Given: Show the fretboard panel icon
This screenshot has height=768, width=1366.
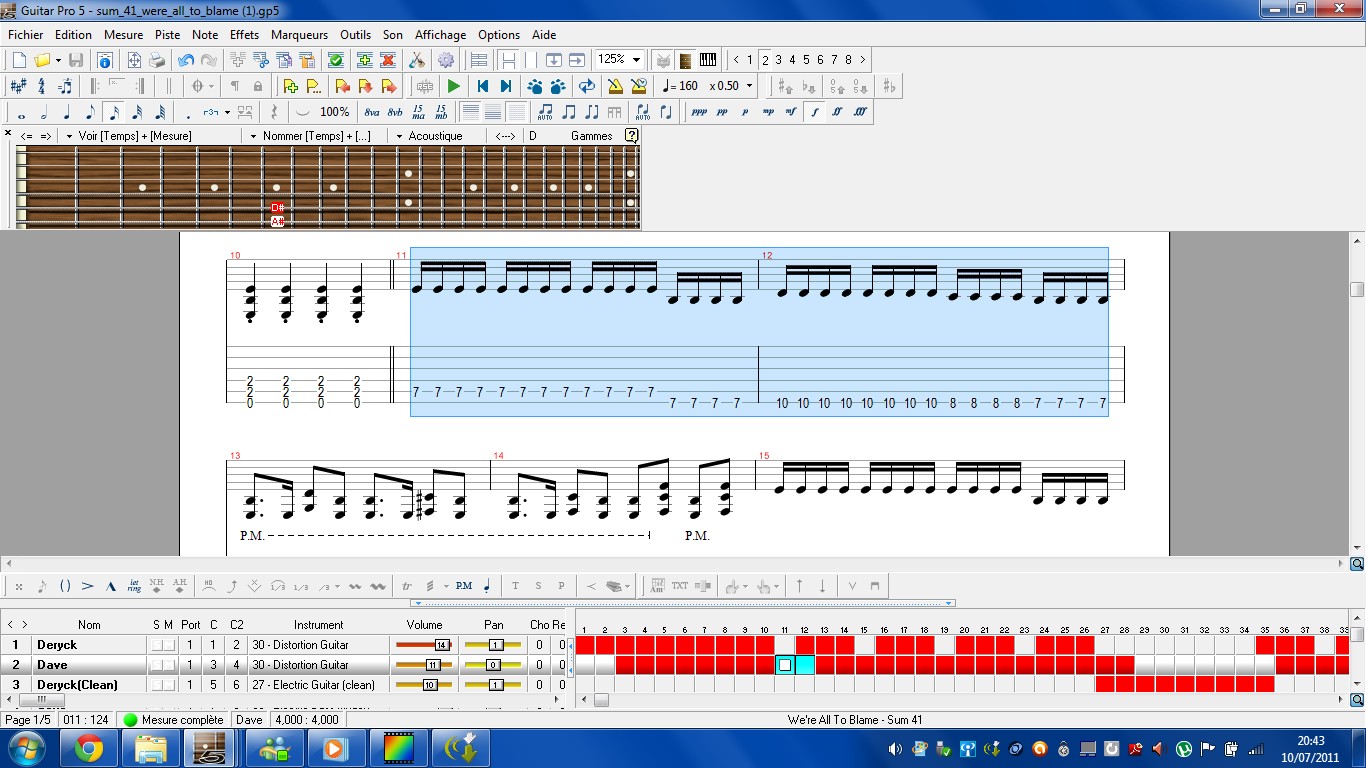Looking at the screenshot, I should click(685, 60).
